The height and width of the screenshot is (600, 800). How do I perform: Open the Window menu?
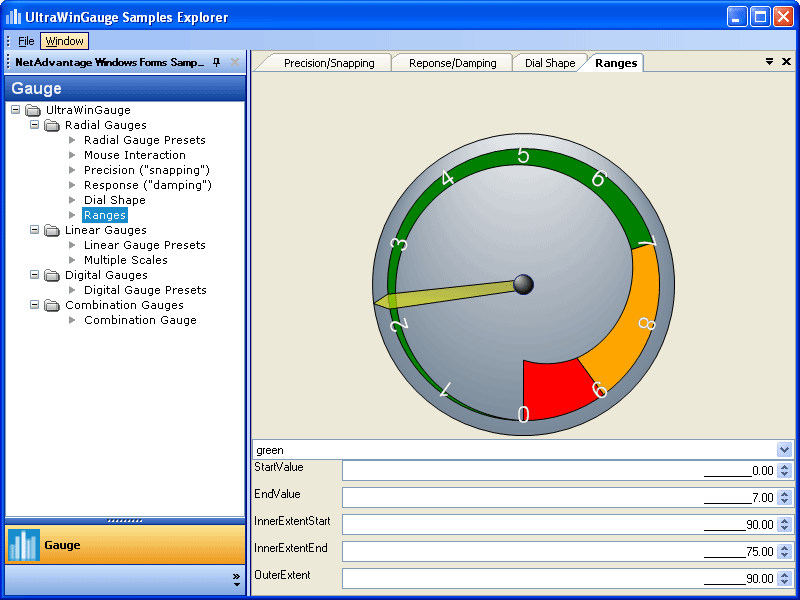(63, 41)
